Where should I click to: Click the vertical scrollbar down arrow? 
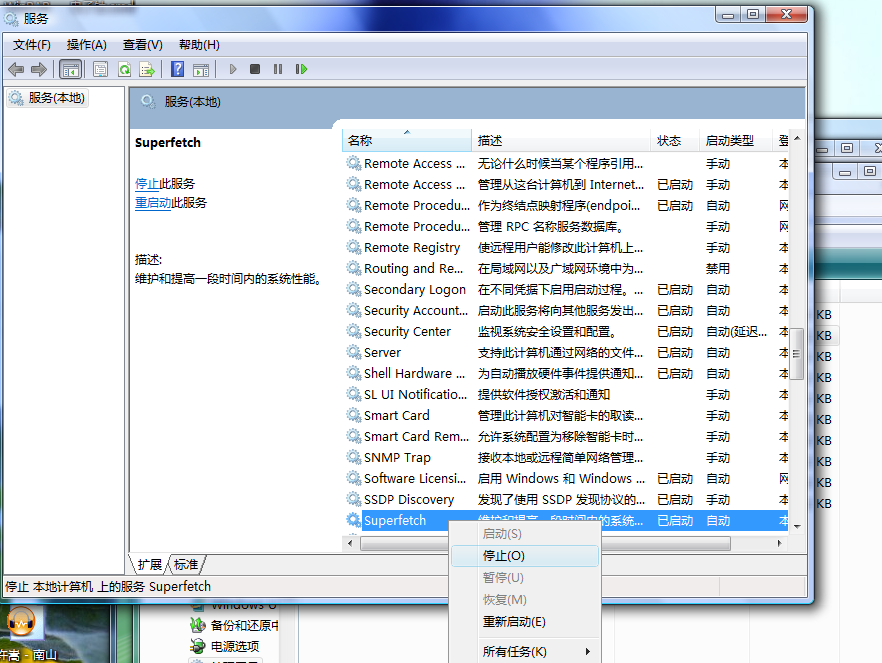[797, 526]
